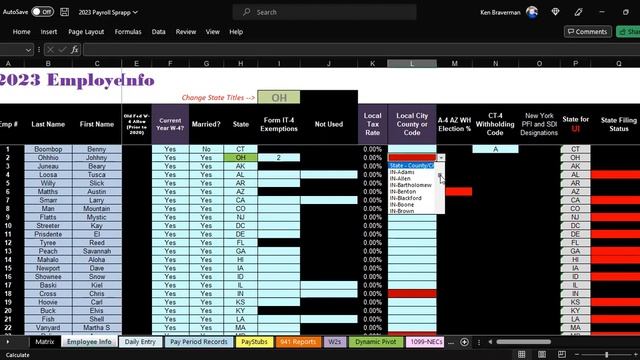Click the Insert Function fx icon
The width and height of the screenshot is (640, 360).
coord(74,50)
